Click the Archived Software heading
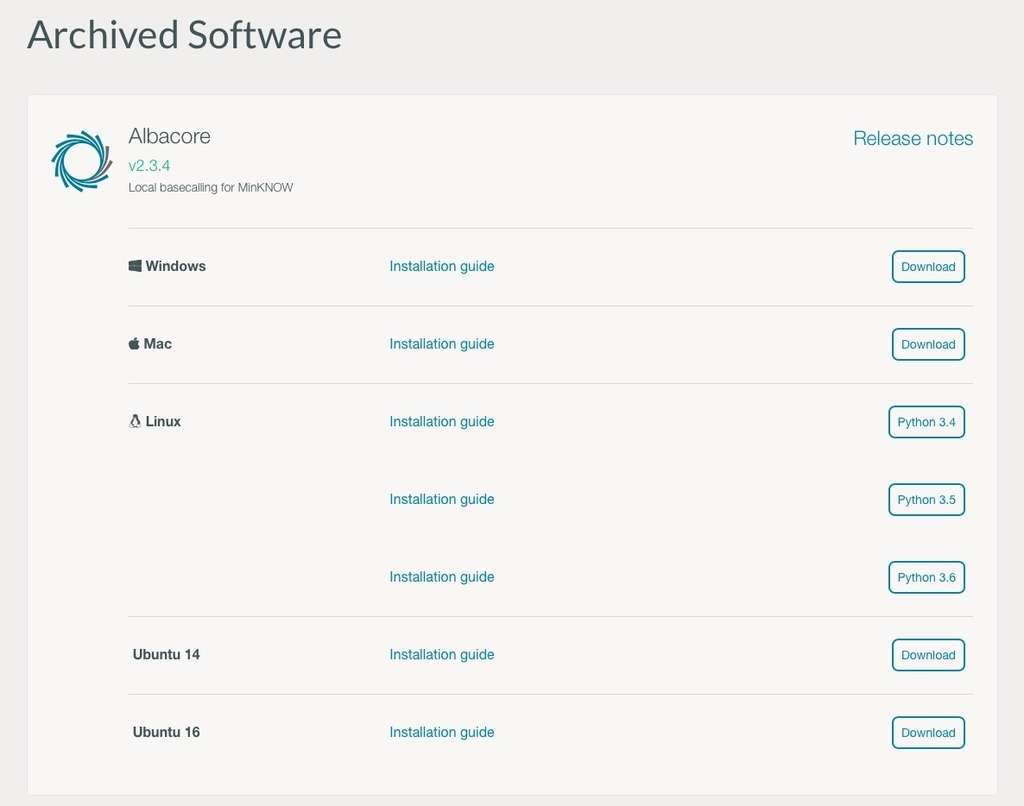The image size is (1024, 806). (x=184, y=35)
